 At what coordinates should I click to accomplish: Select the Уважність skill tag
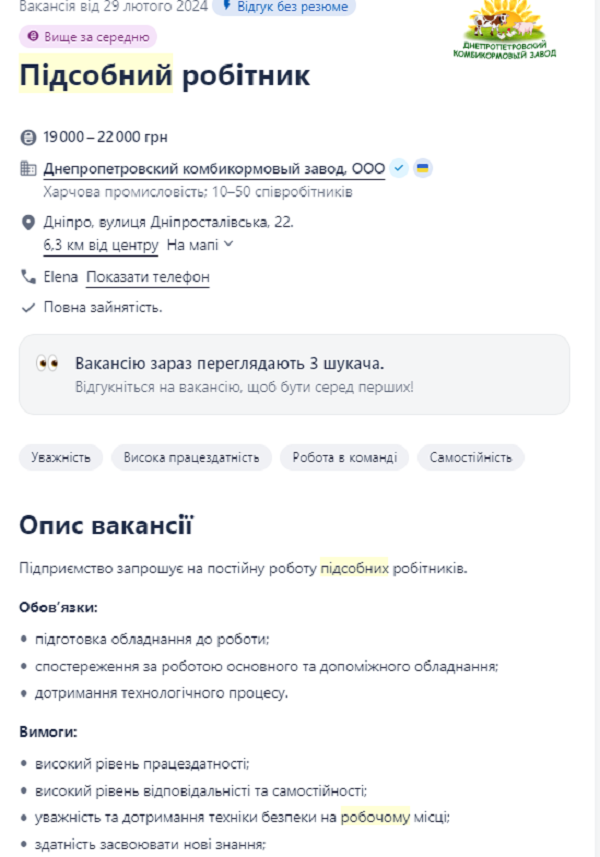[61, 458]
